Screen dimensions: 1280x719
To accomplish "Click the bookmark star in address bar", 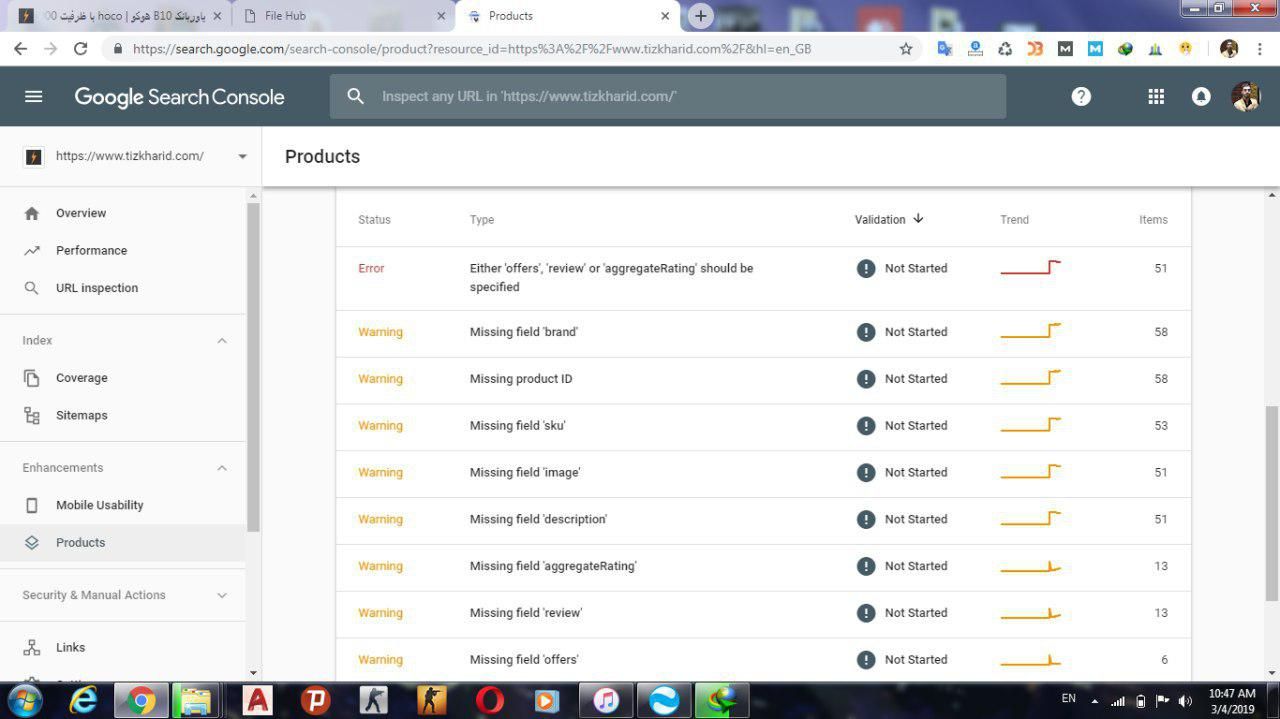I will point(906,48).
